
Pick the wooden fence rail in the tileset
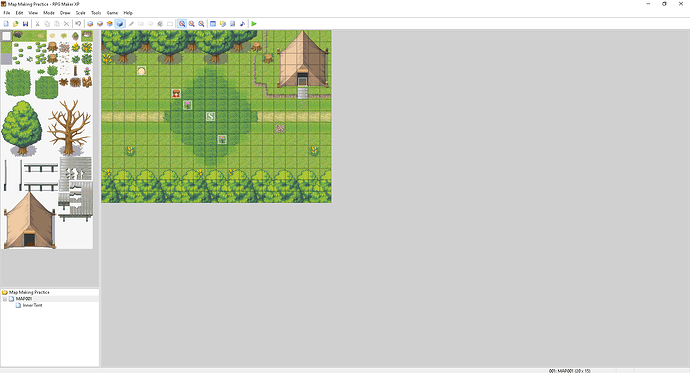point(40,168)
